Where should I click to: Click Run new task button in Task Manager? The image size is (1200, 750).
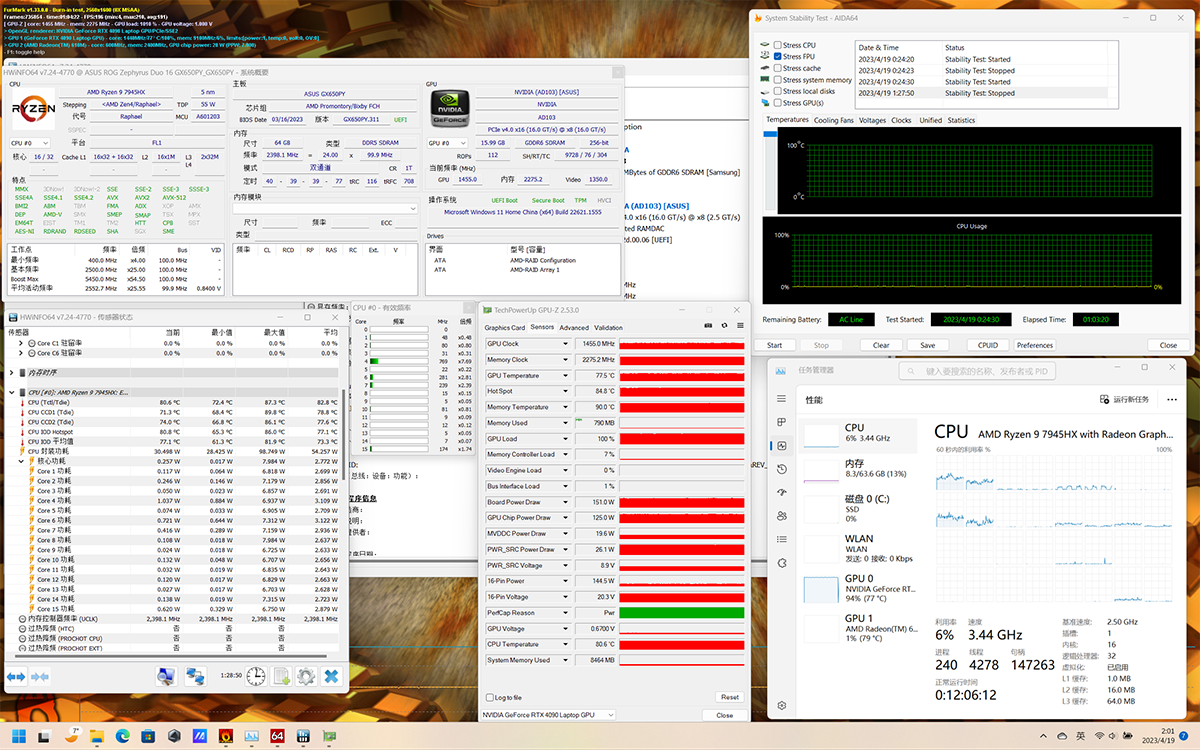(1125, 399)
